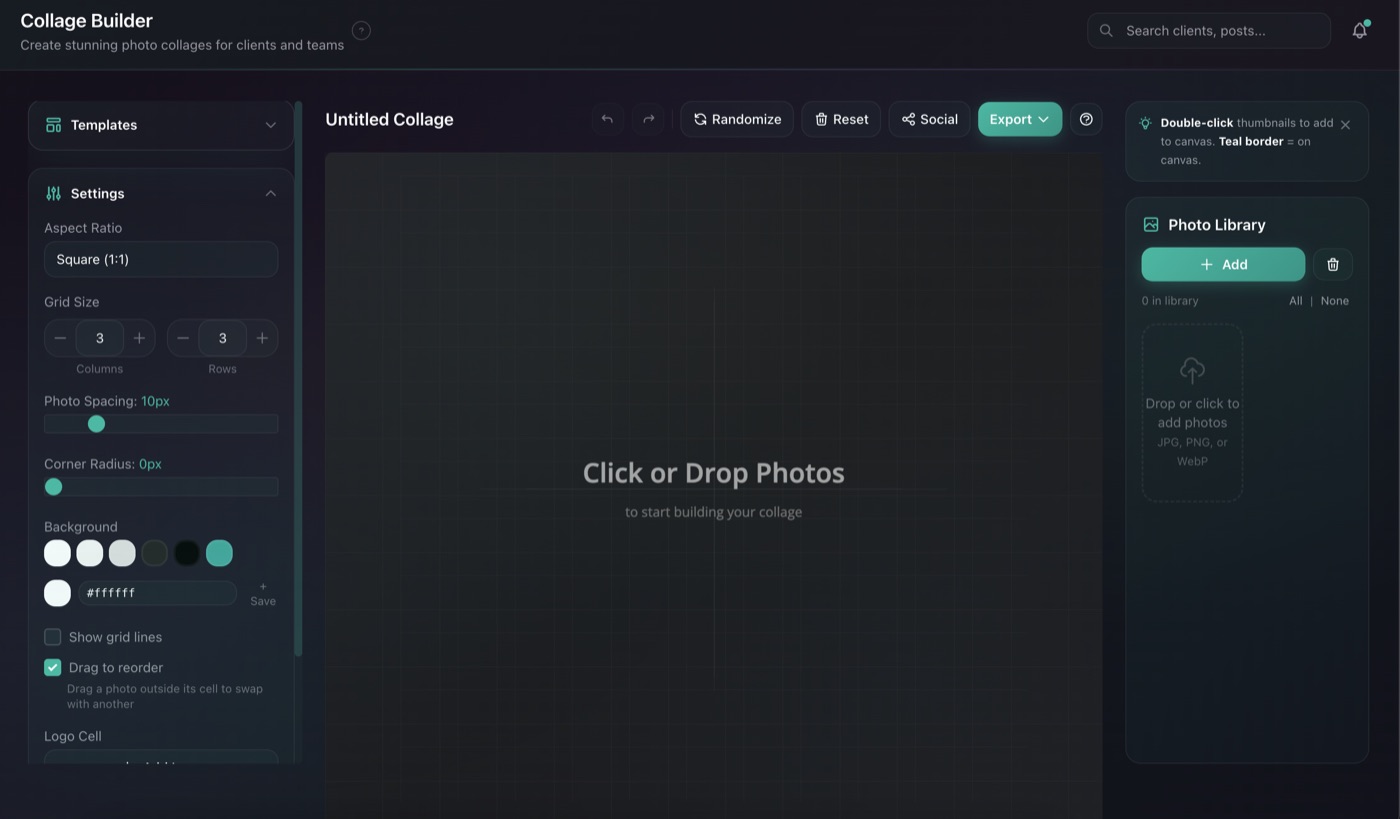Select the None photo library filter

[x=1334, y=300]
